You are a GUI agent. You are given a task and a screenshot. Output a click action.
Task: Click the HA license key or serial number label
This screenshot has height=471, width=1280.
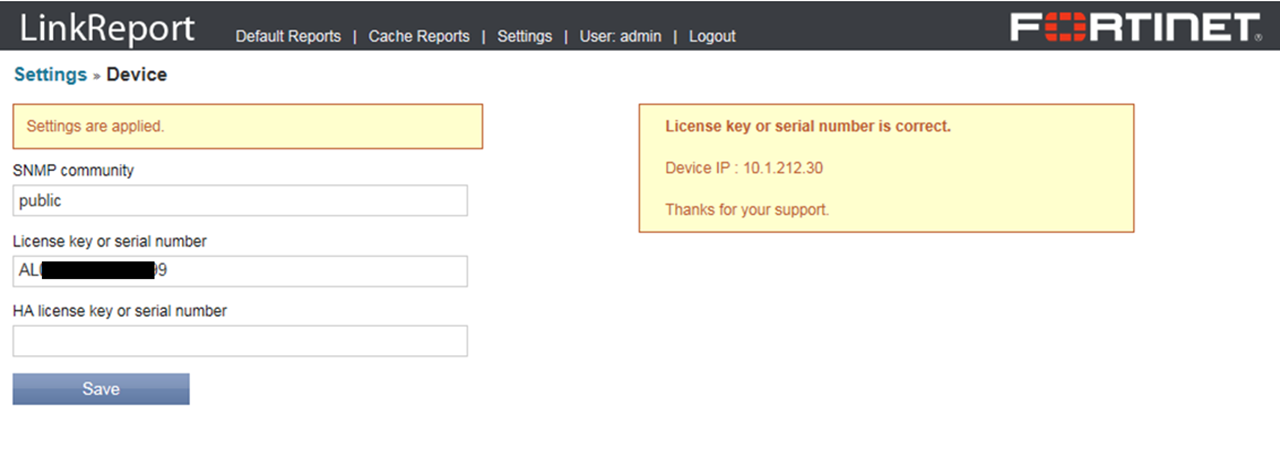coord(120,311)
